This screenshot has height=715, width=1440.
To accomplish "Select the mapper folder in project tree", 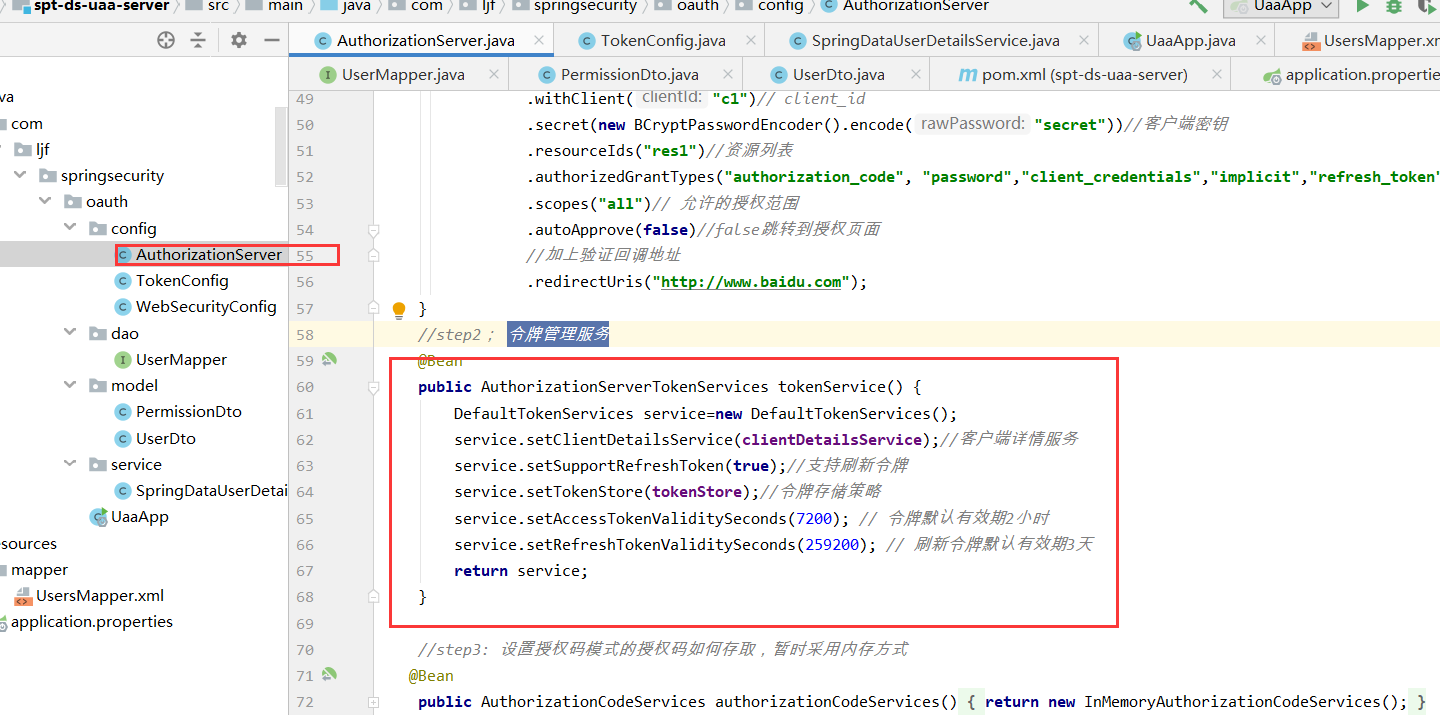I will (34, 569).
